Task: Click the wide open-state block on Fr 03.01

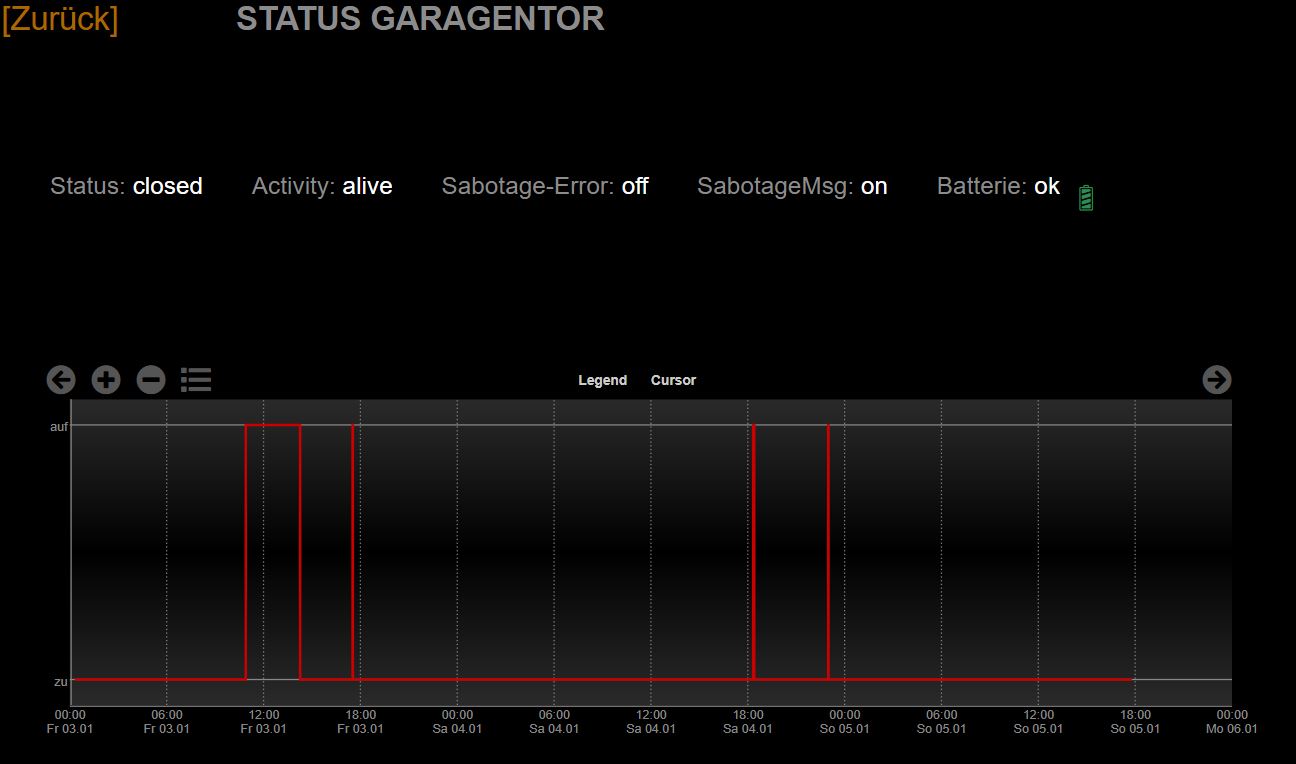Action: (x=273, y=552)
